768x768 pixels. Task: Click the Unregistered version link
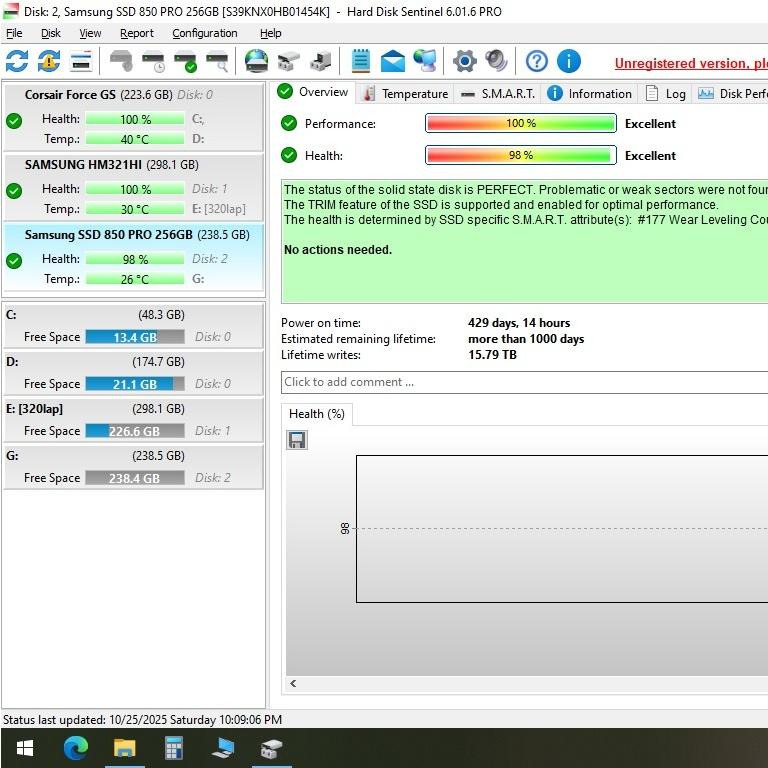(x=690, y=63)
